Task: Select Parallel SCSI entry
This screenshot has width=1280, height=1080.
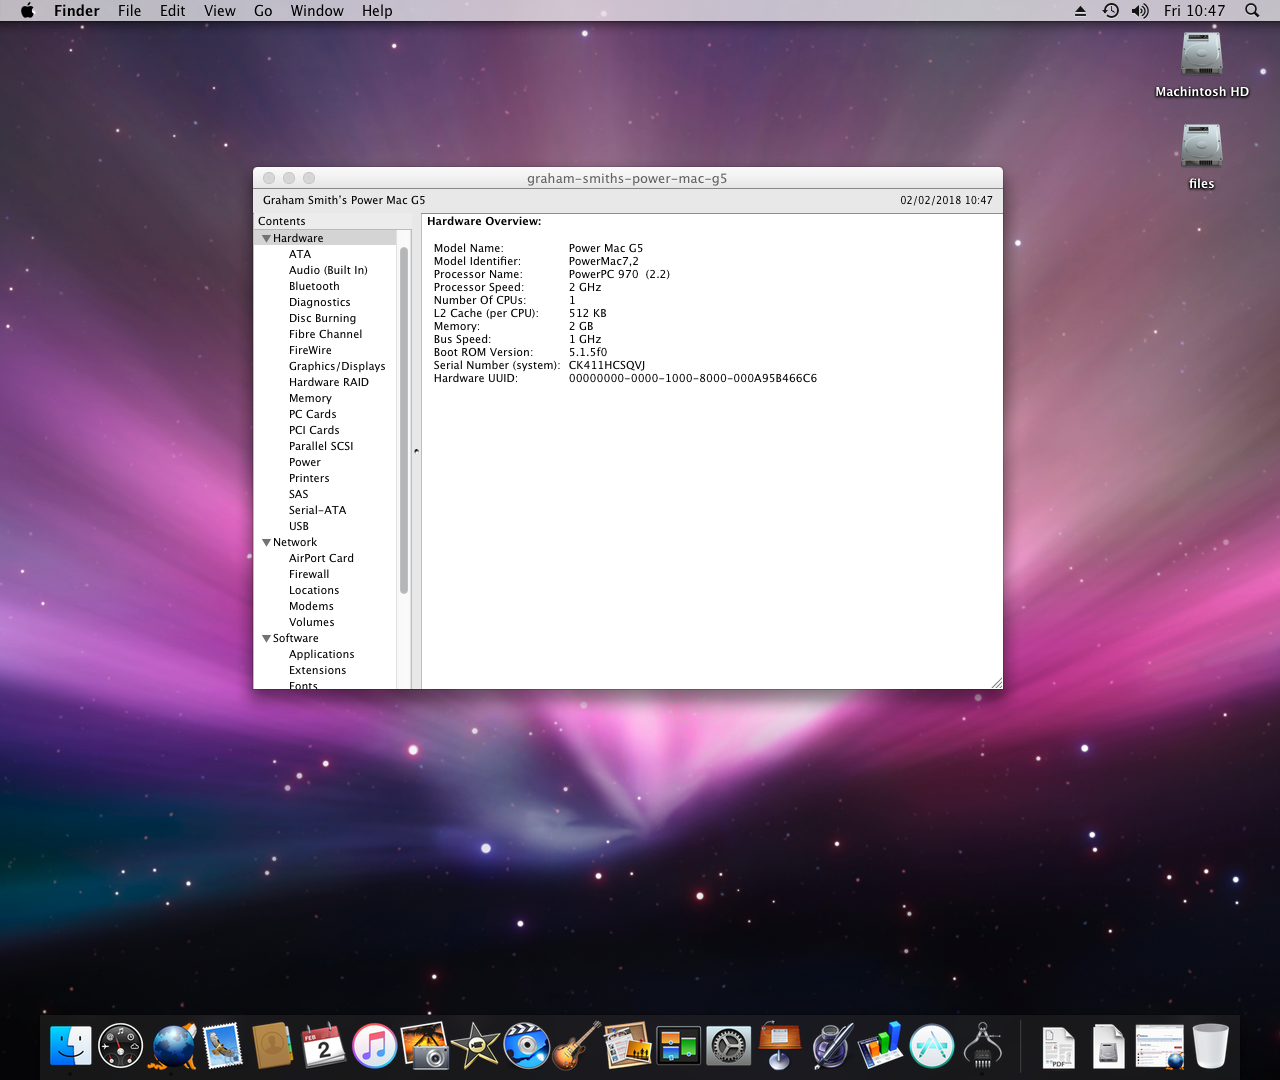Action: pos(321,446)
